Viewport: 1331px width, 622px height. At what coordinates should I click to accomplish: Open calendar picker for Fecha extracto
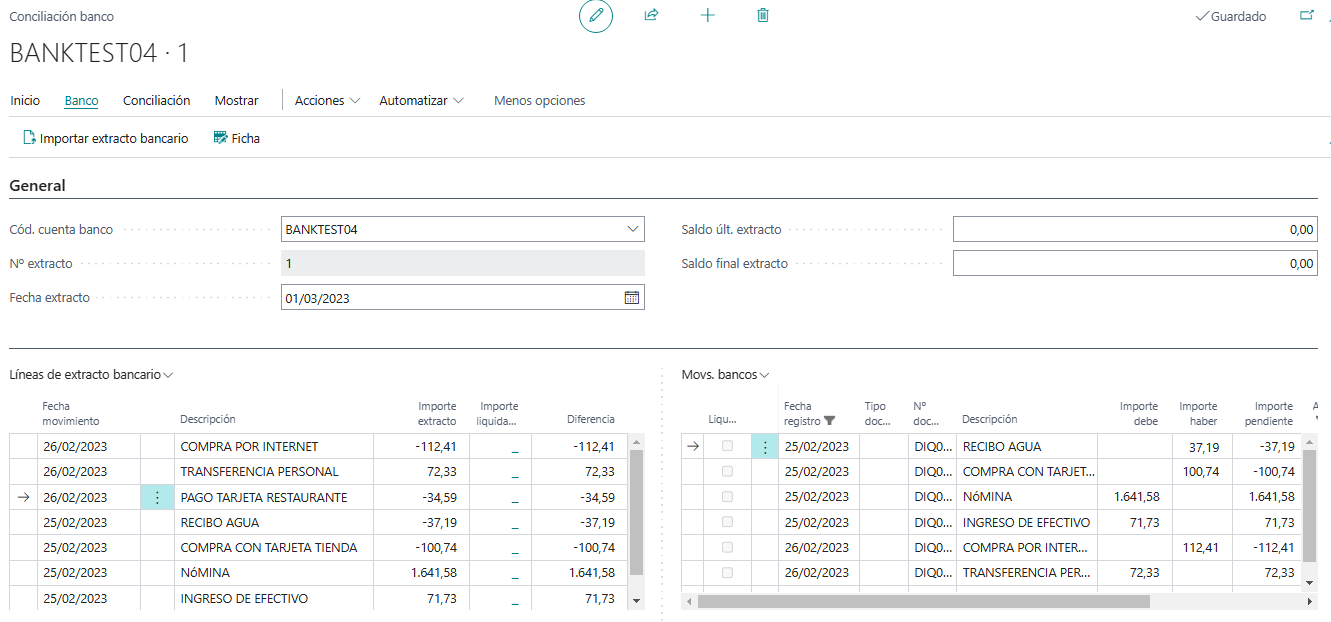coord(632,298)
